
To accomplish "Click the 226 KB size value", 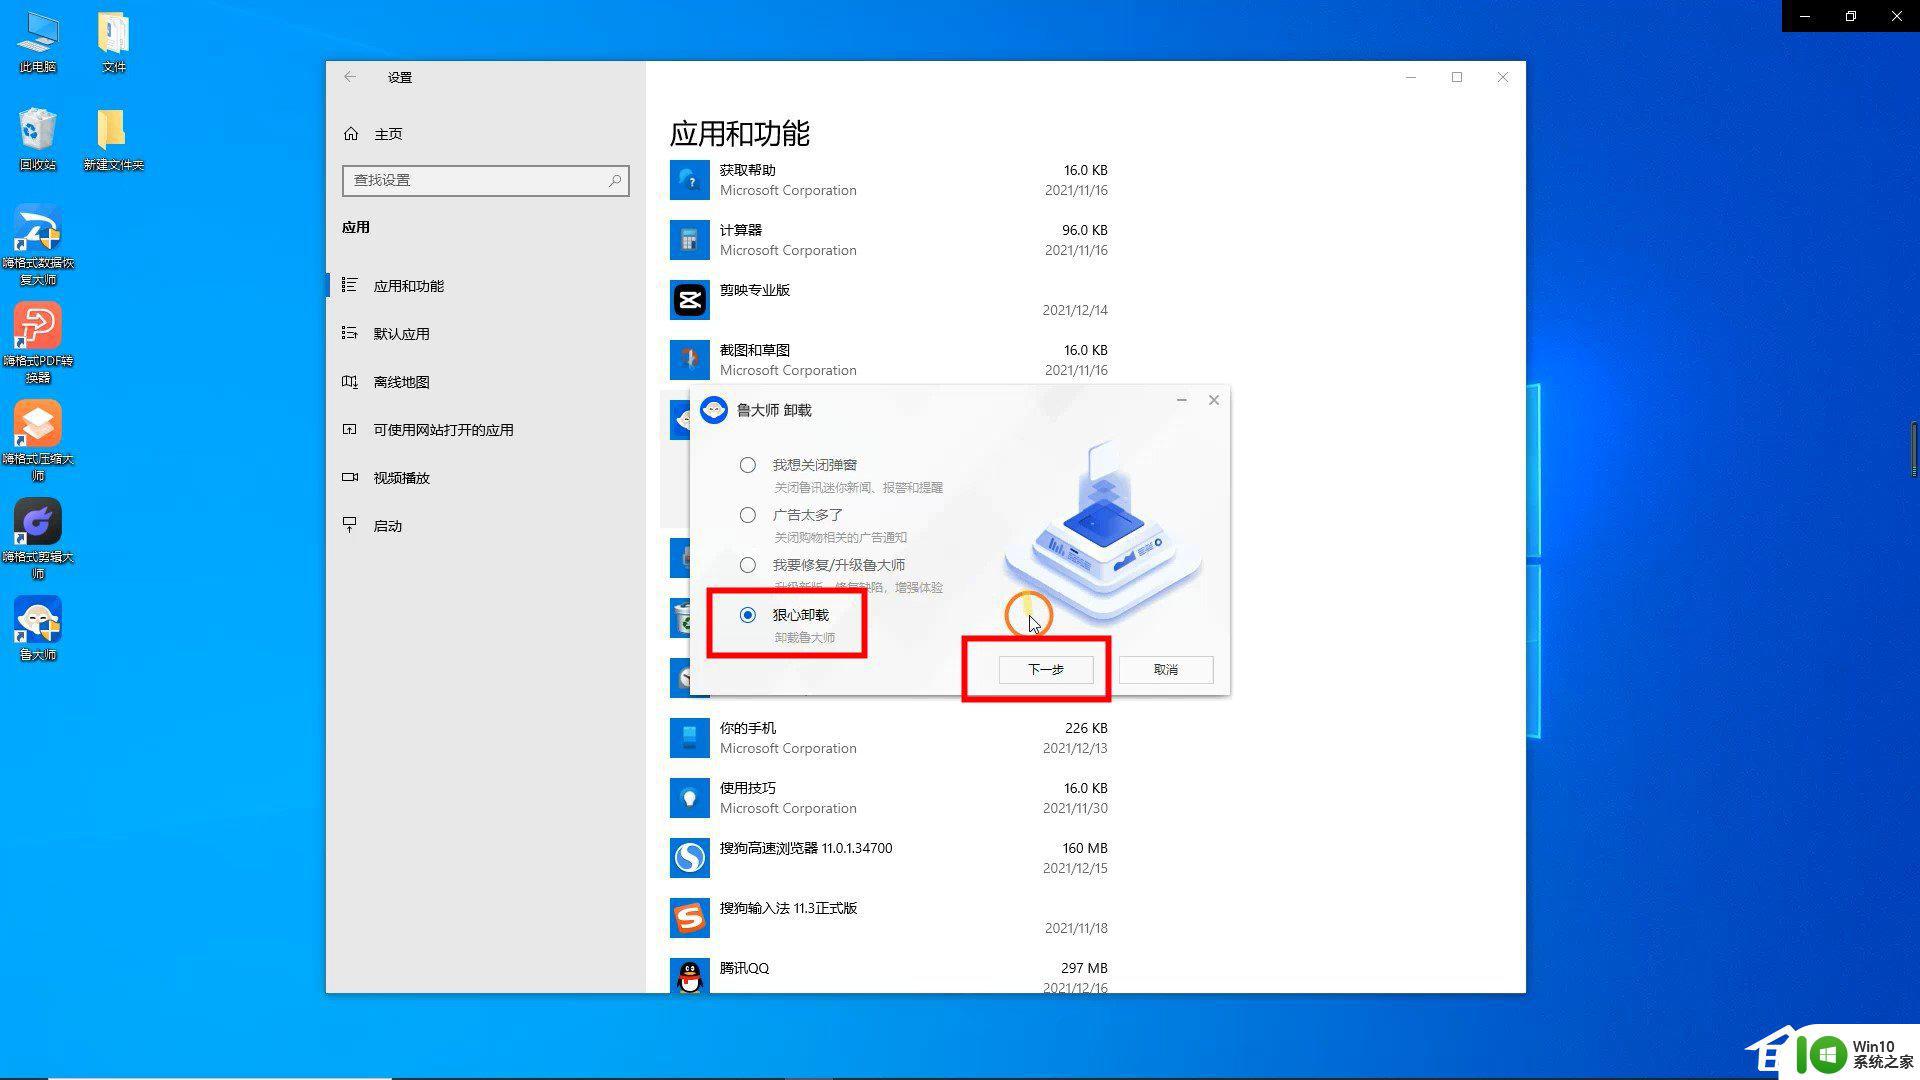I will [x=1086, y=728].
